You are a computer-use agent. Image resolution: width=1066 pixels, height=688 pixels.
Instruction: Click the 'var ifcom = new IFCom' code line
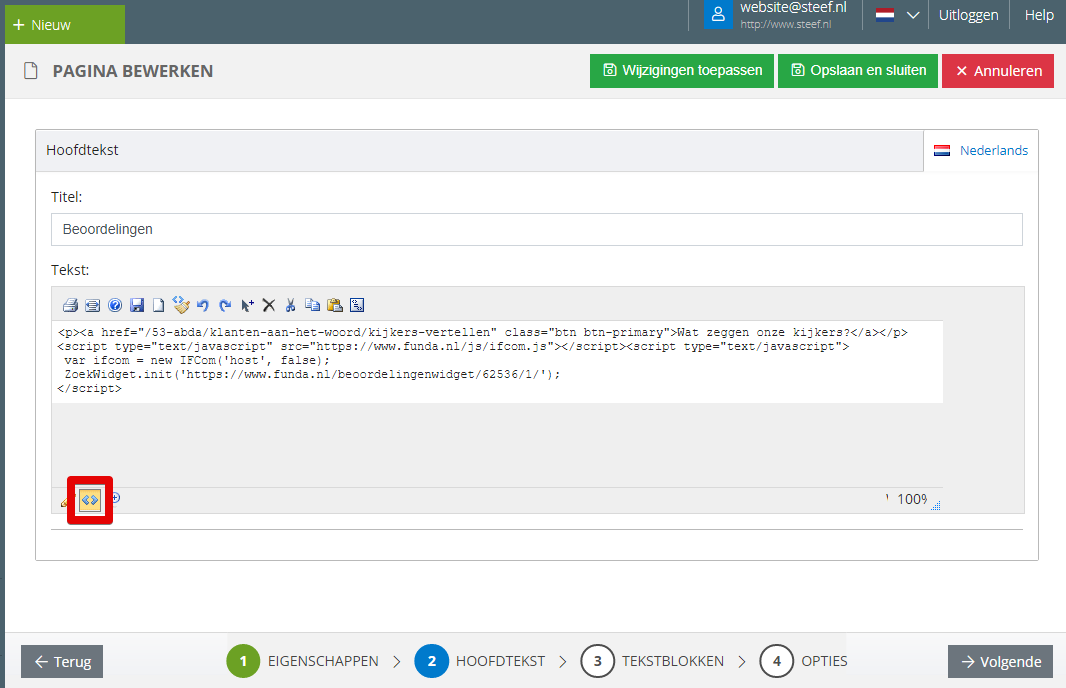[197, 360]
